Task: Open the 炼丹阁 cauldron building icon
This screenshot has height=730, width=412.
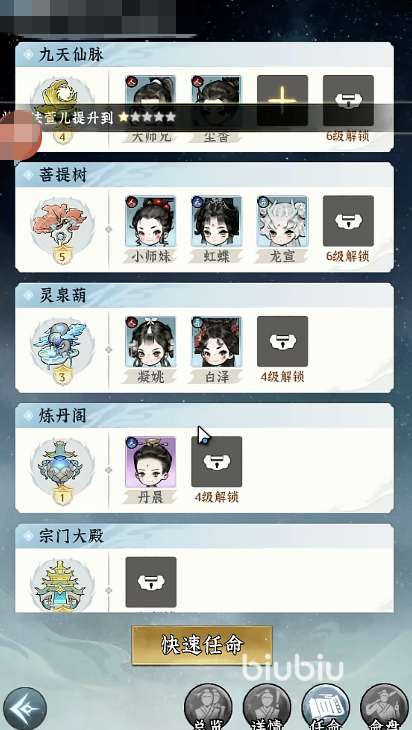Action: pyautogui.click(x=62, y=470)
